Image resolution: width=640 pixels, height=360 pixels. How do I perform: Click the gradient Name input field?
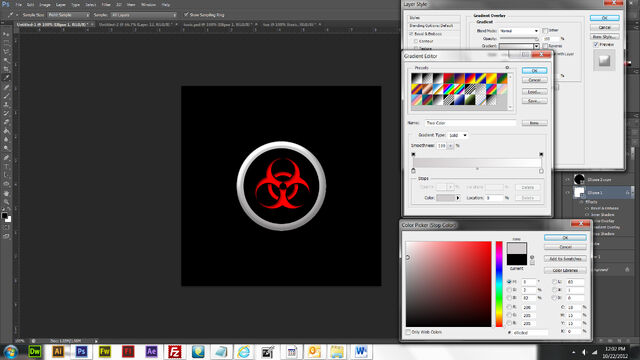(x=470, y=123)
